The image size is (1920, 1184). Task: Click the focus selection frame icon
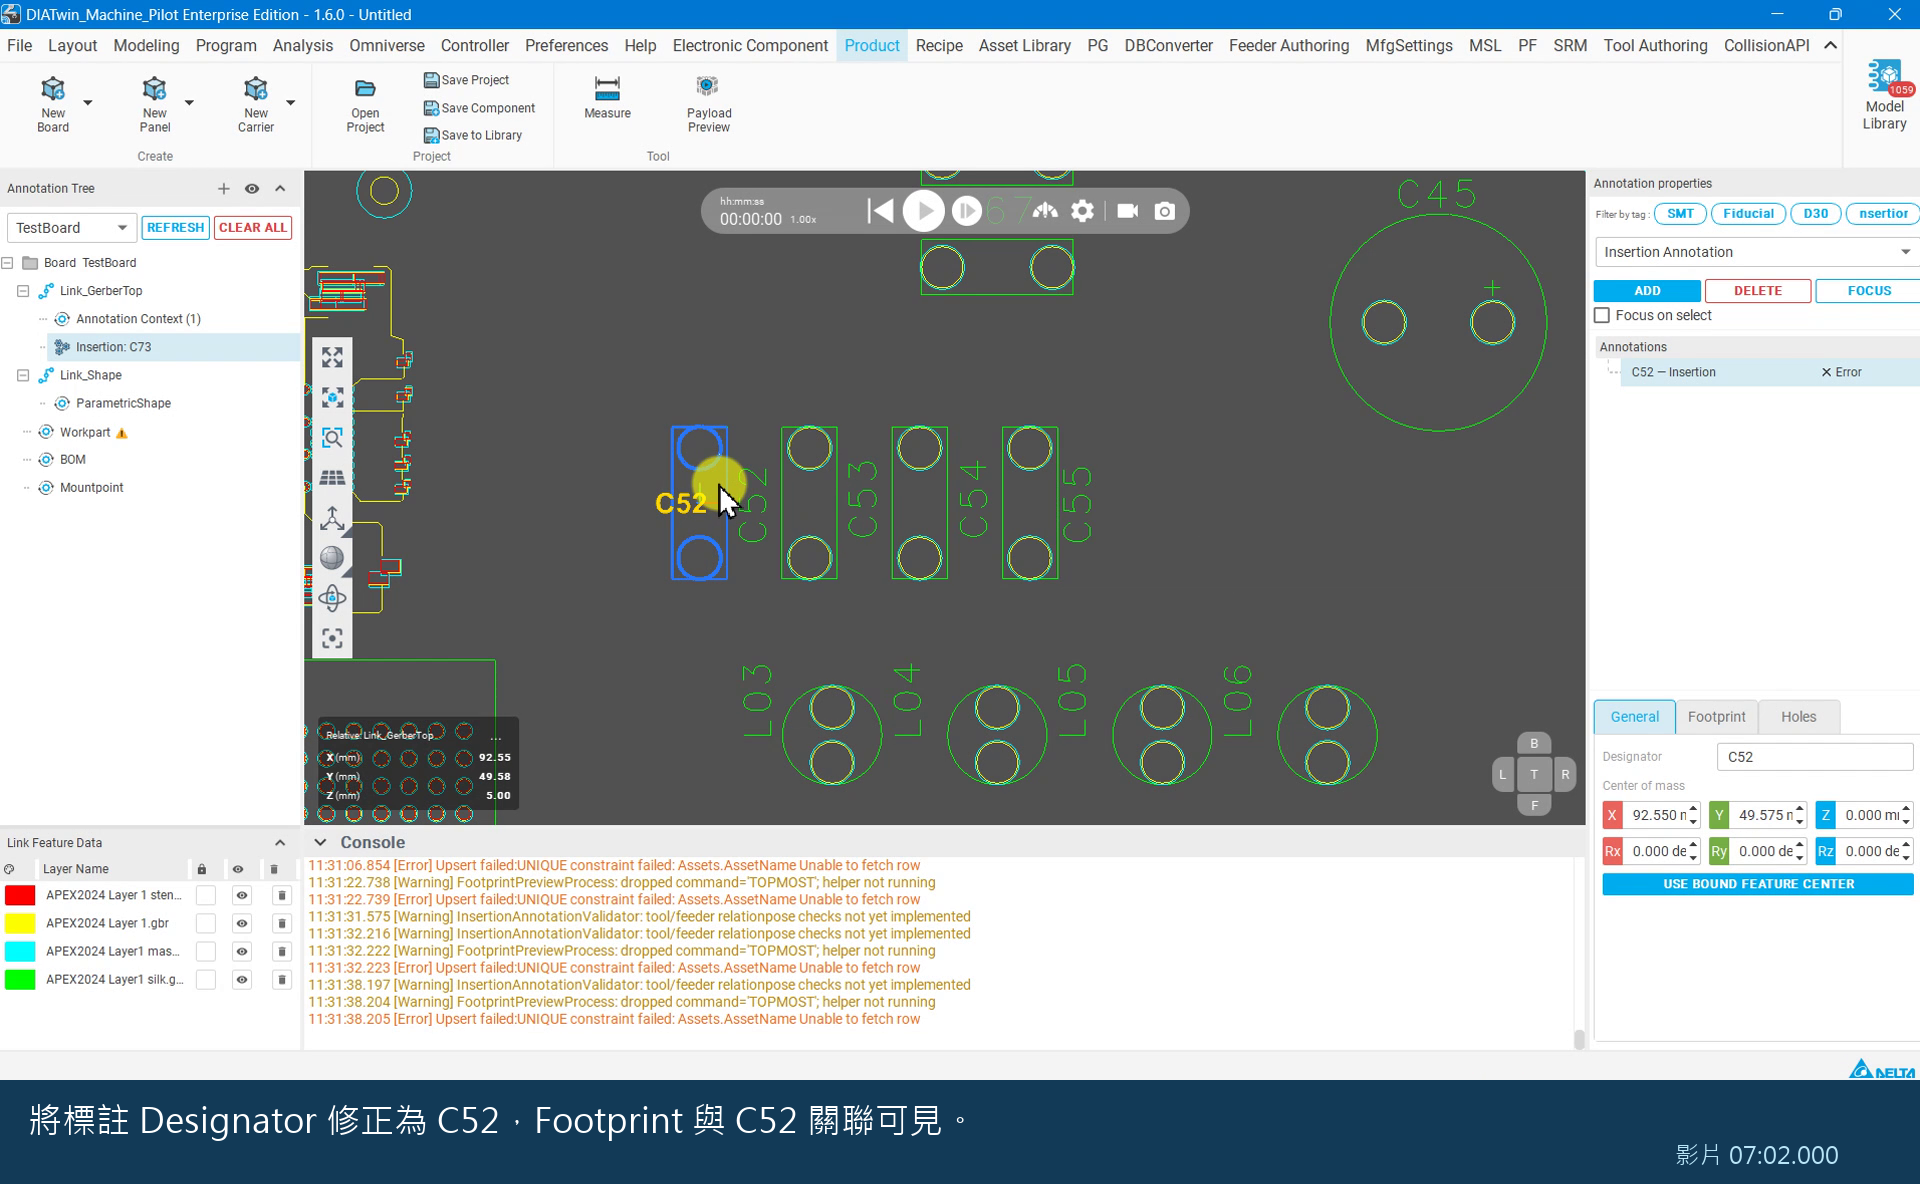click(332, 638)
